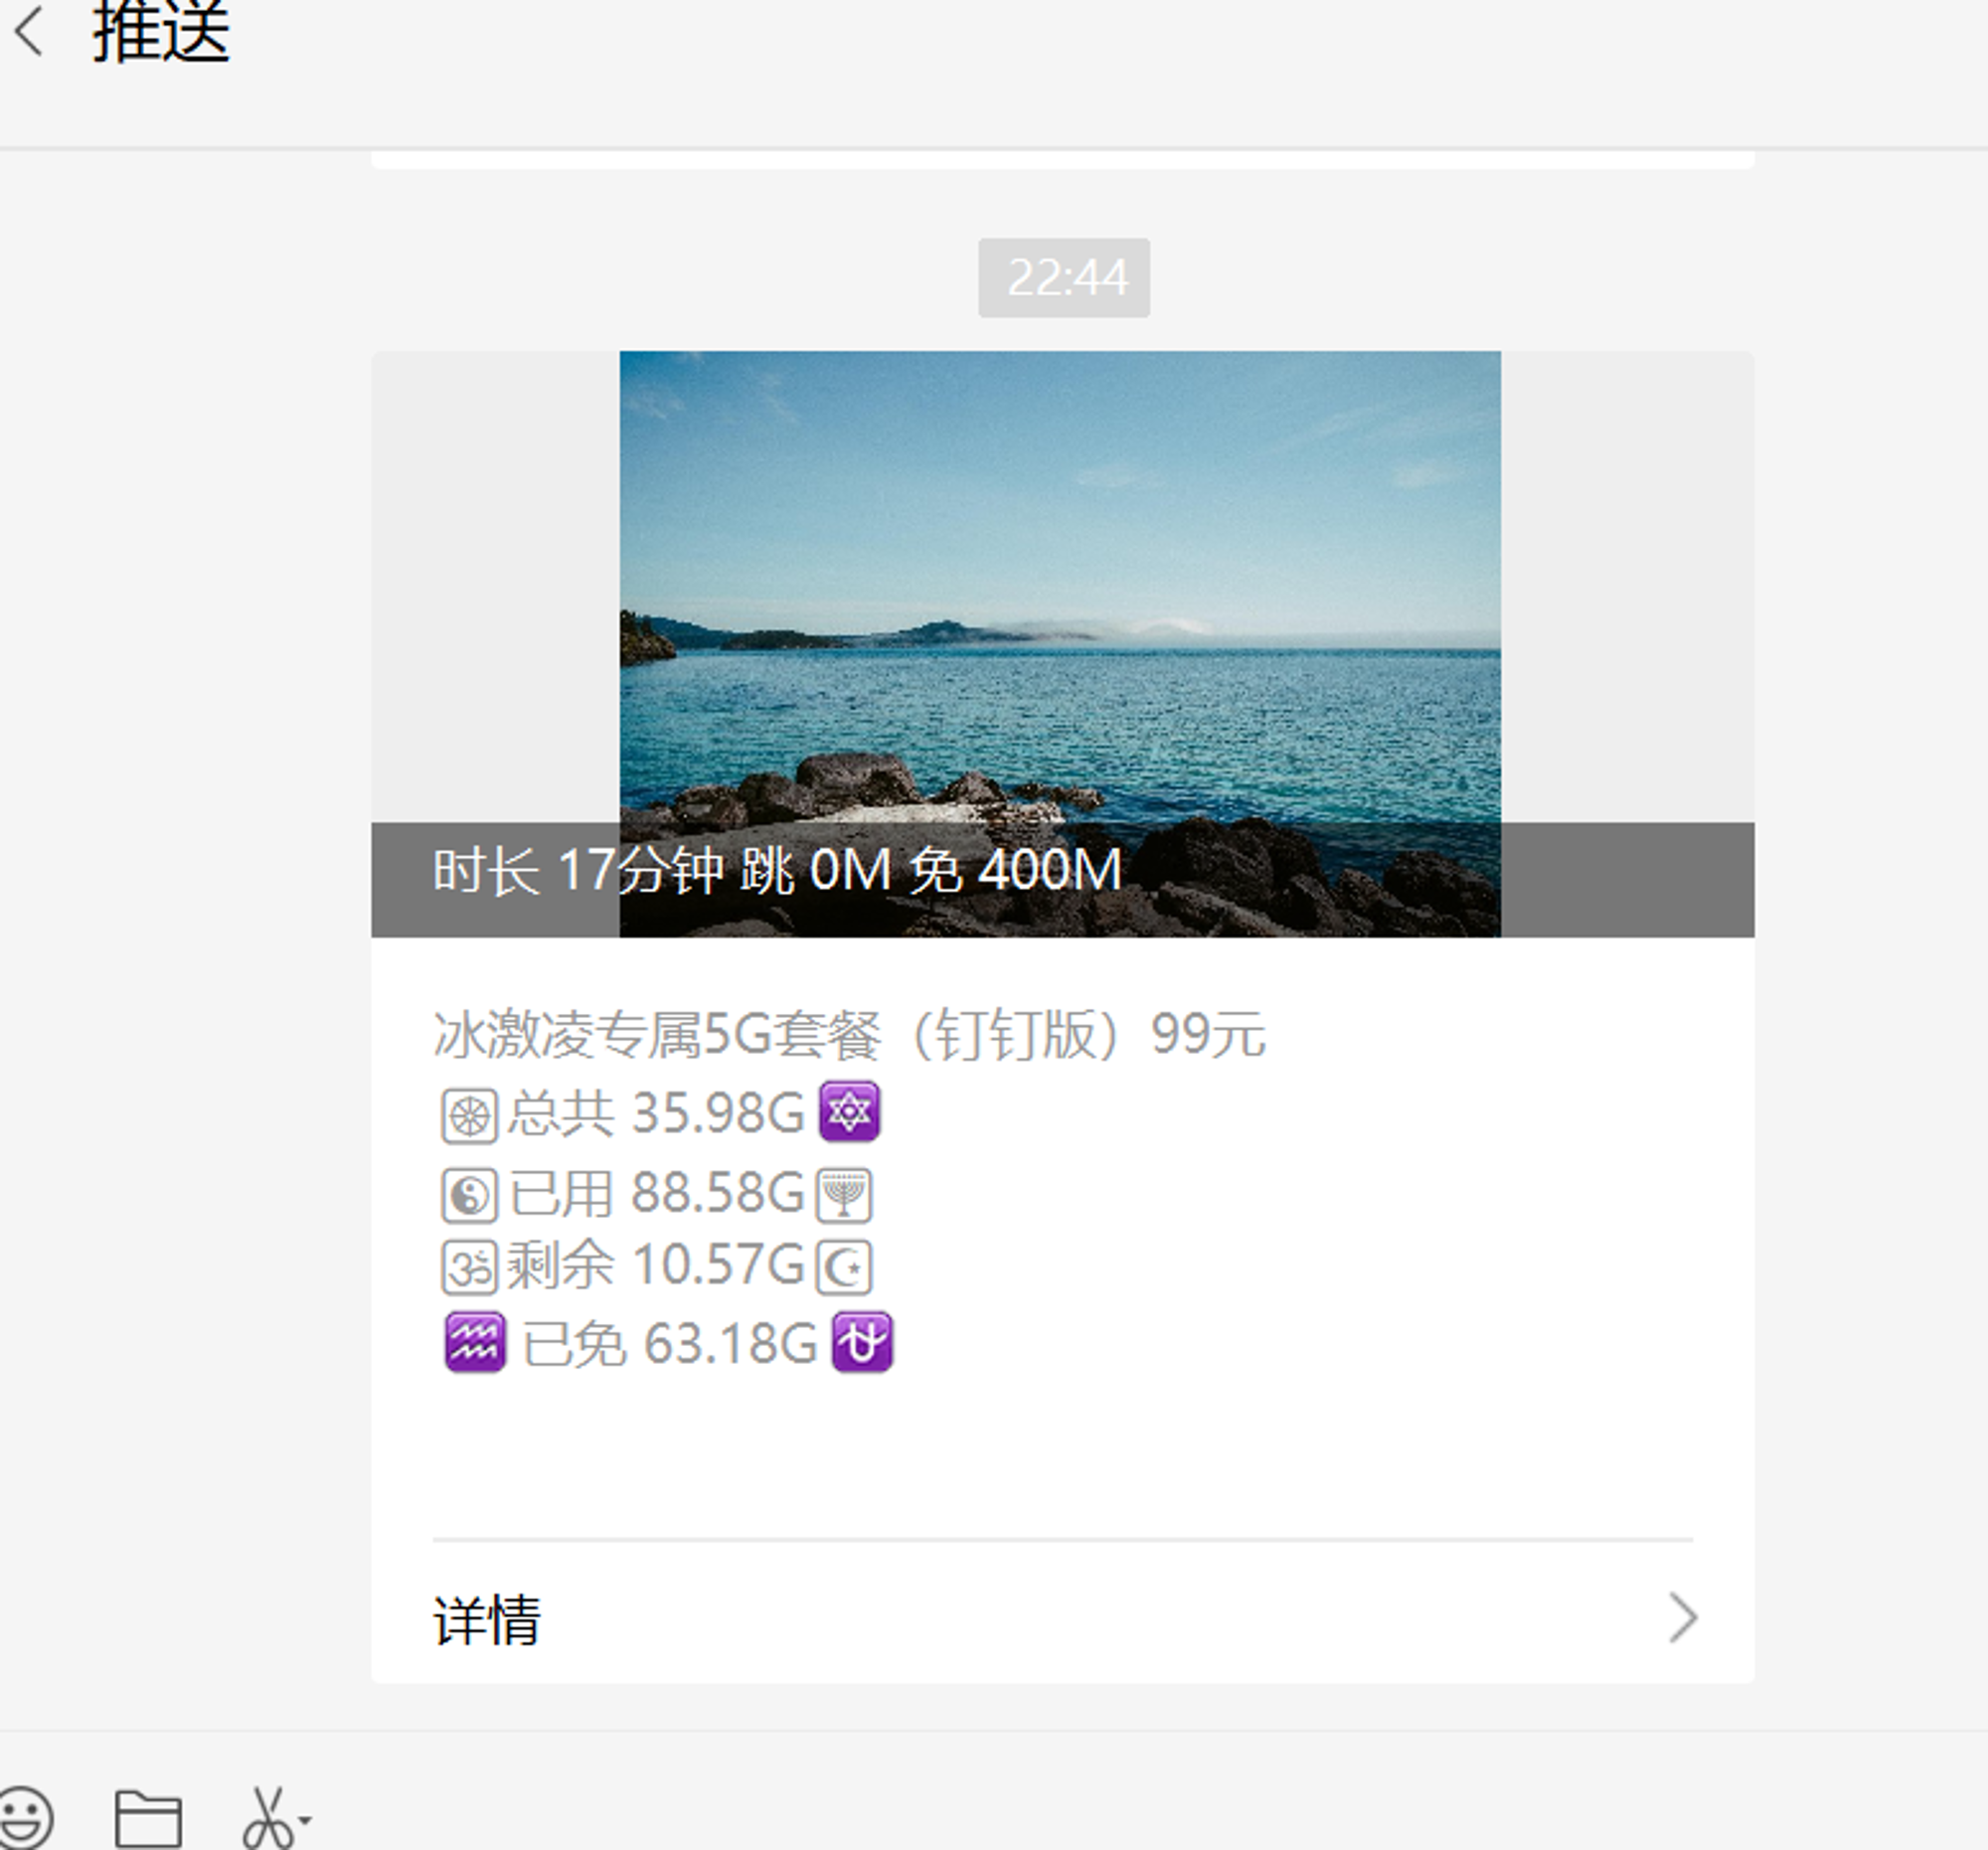Click the star and crescent emoji after 10.57G
Screen dimensions: 1988x1850
tap(845, 1267)
